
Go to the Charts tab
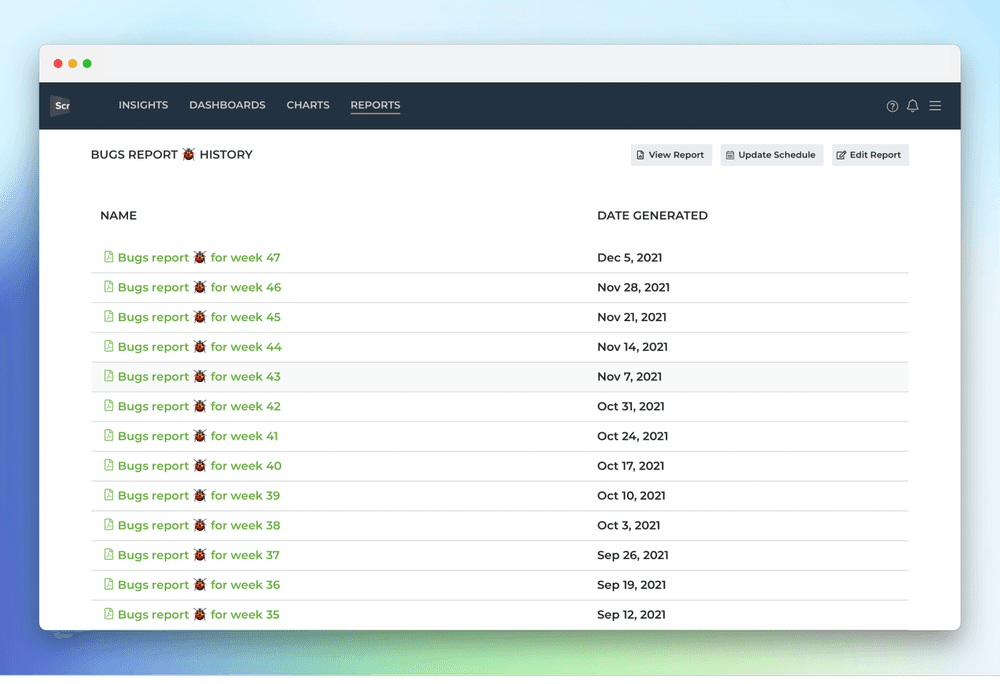[308, 105]
